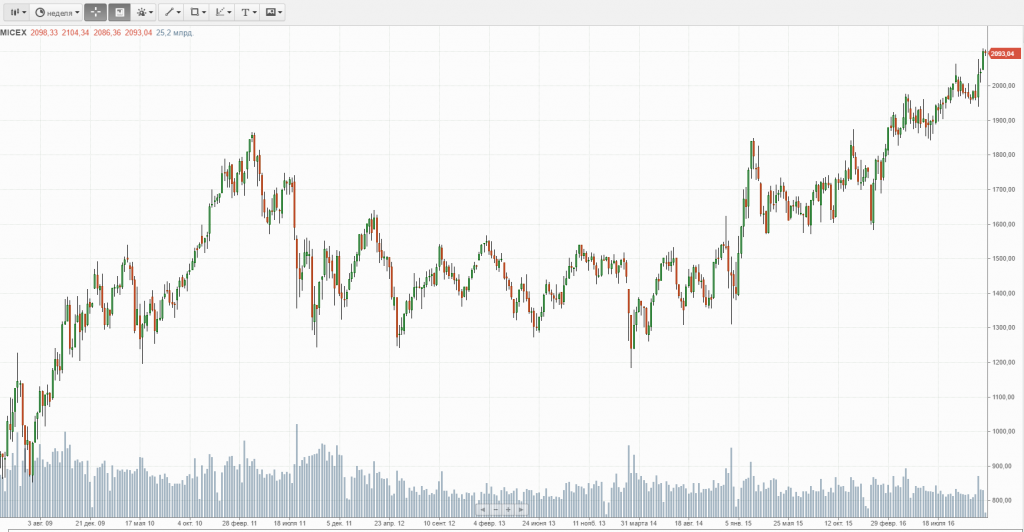Toggle the crosshair cursor button
1024x532 pixels.
pos(95,13)
